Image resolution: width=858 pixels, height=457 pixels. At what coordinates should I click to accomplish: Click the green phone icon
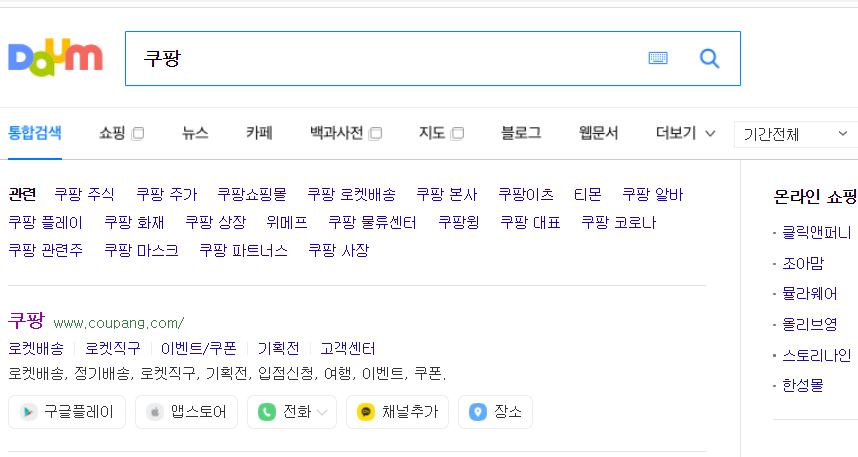tap(267, 412)
